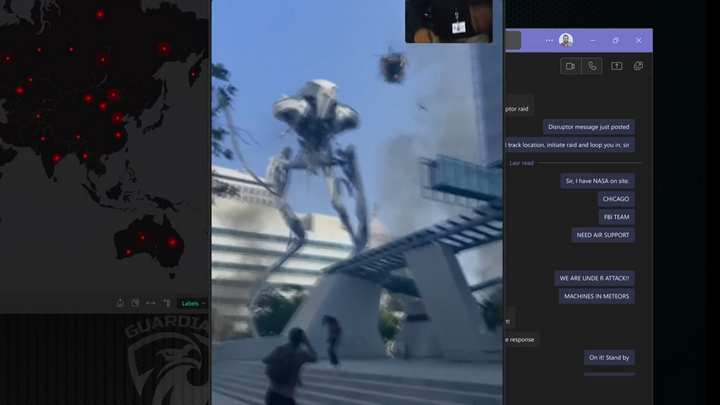Click the share screen icon in chat
Image resolution: width=720 pixels, height=405 pixels.
click(x=616, y=66)
